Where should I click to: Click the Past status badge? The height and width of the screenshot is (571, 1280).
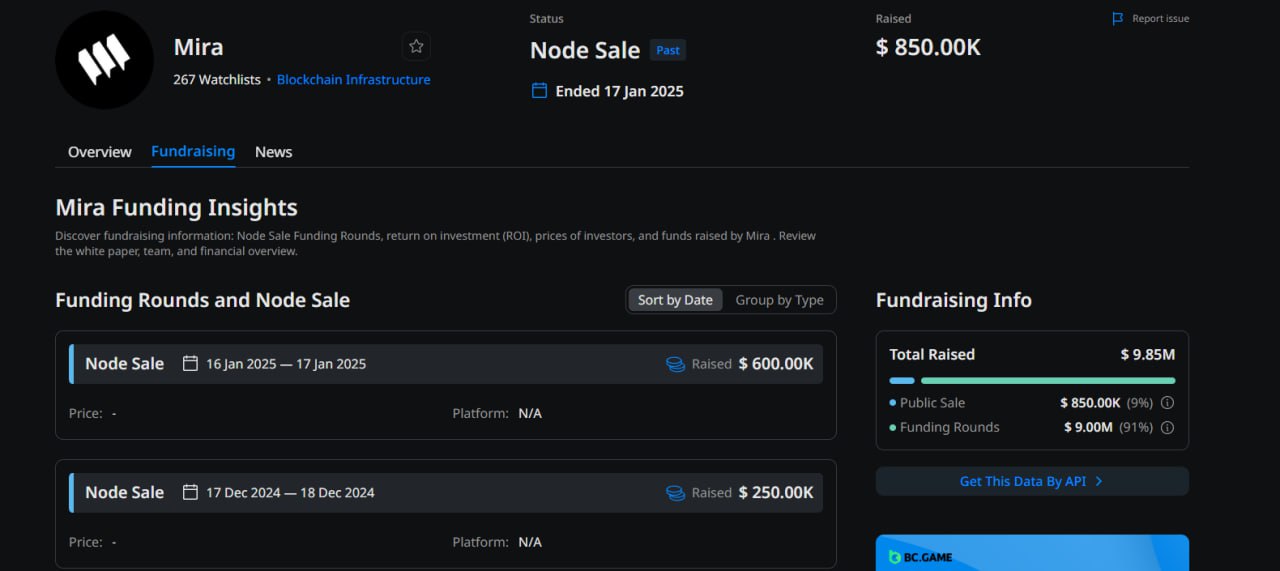(668, 50)
